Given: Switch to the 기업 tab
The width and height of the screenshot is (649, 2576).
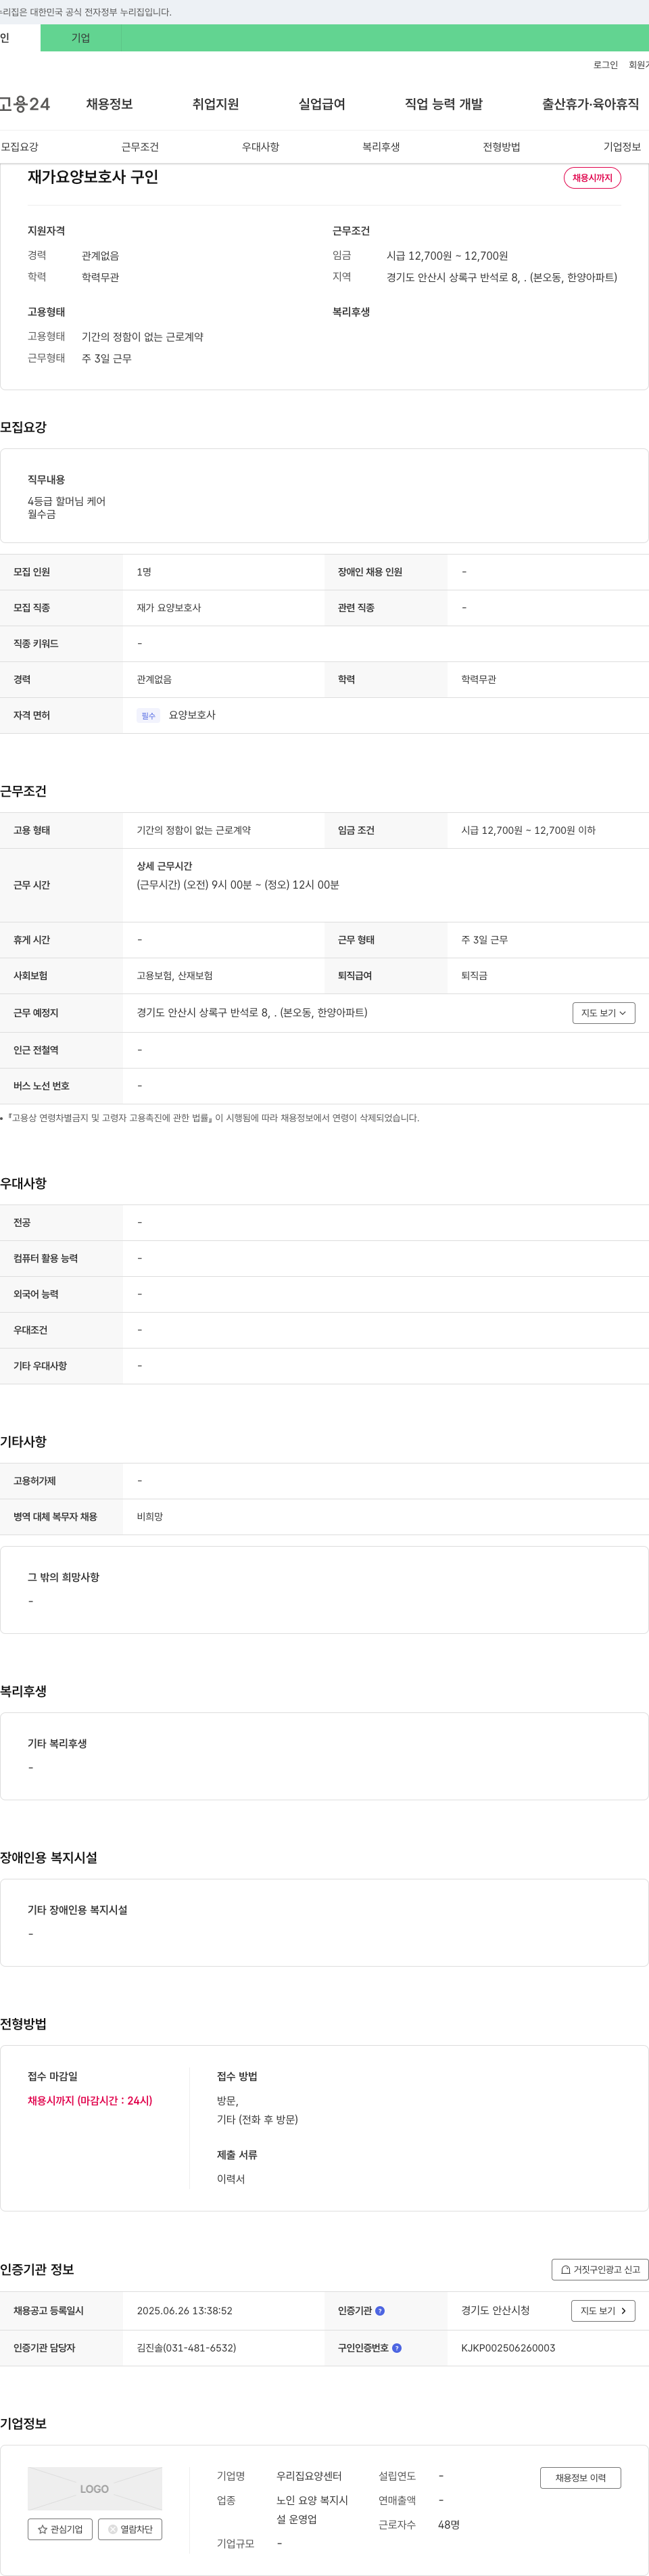Looking at the screenshot, I should 81,38.
